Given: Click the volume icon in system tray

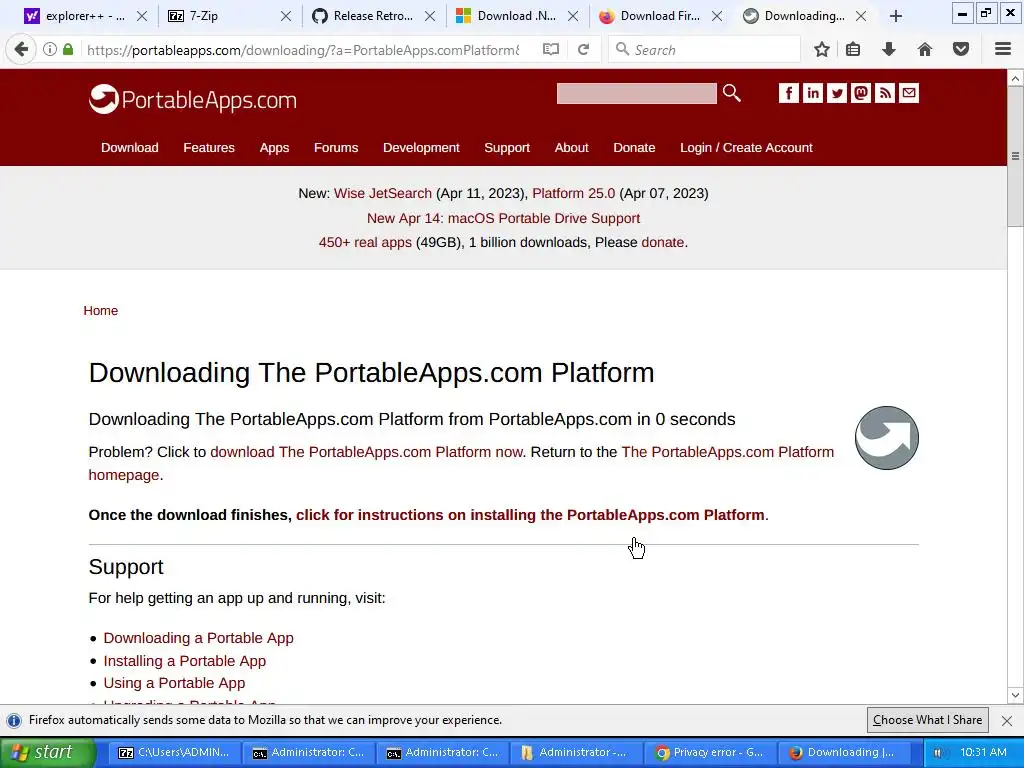Looking at the screenshot, I should (x=938, y=752).
